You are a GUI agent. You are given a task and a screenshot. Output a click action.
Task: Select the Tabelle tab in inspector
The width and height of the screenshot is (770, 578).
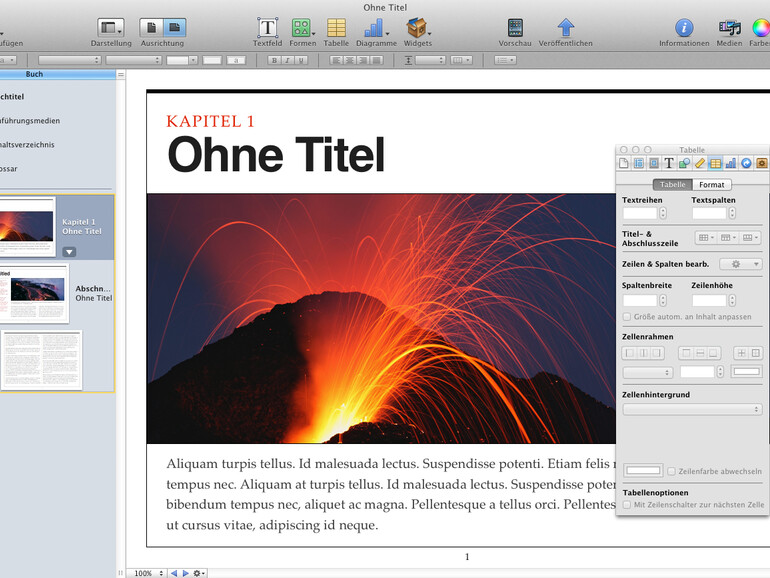[x=673, y=185]
